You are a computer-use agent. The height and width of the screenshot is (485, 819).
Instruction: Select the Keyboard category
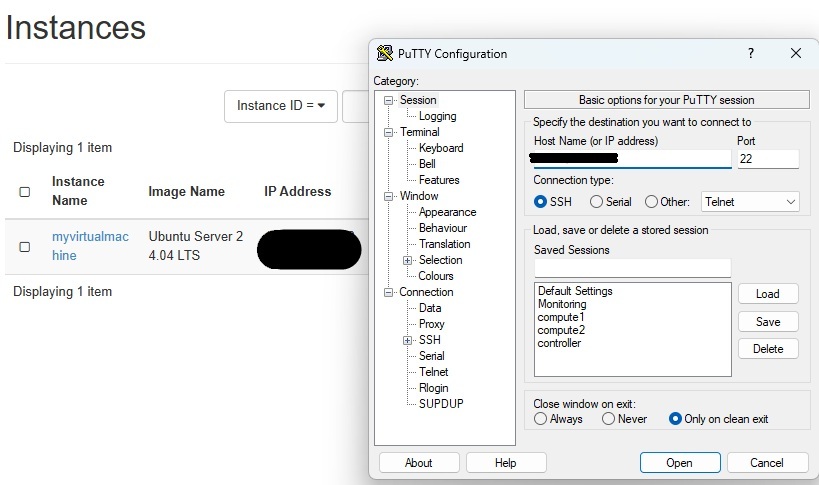[441, 148]
